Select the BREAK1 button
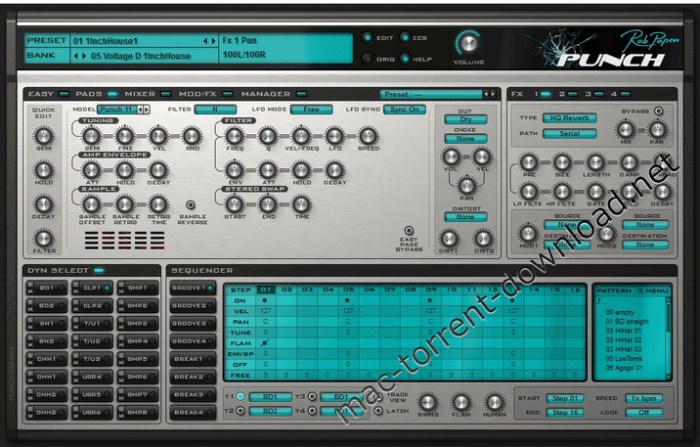 pyautogui.click(x=192, y=359)
